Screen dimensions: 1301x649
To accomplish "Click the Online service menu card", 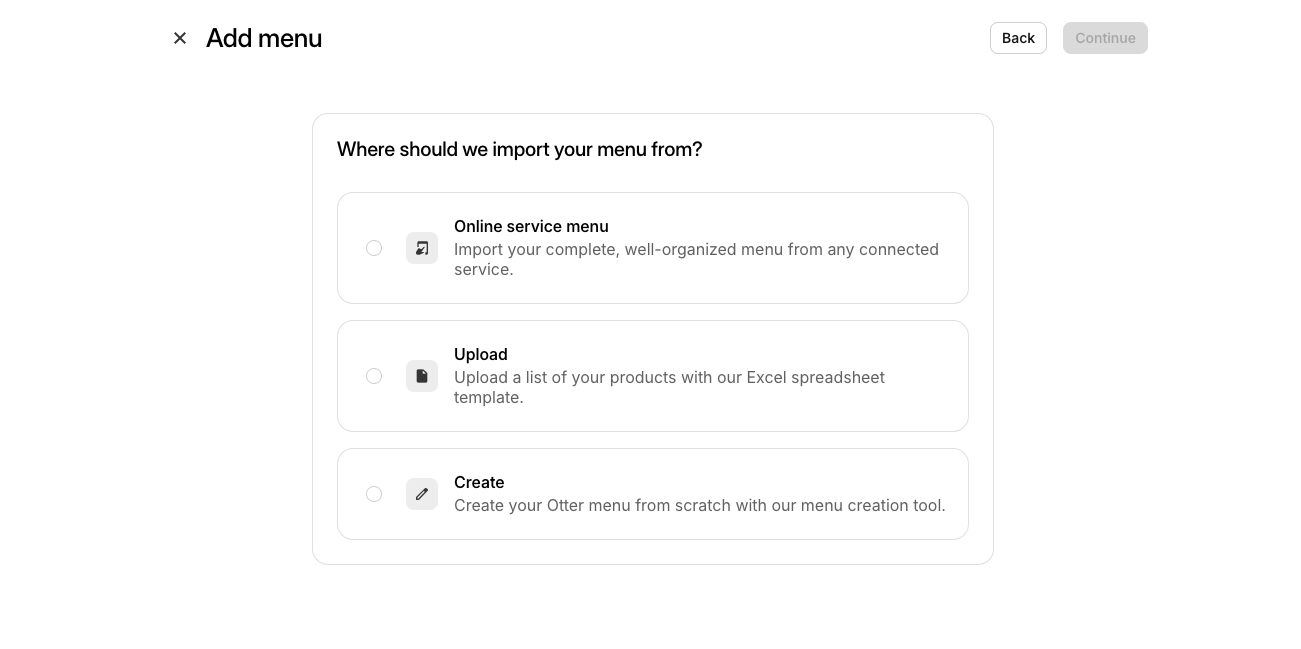I will (653, 248).
